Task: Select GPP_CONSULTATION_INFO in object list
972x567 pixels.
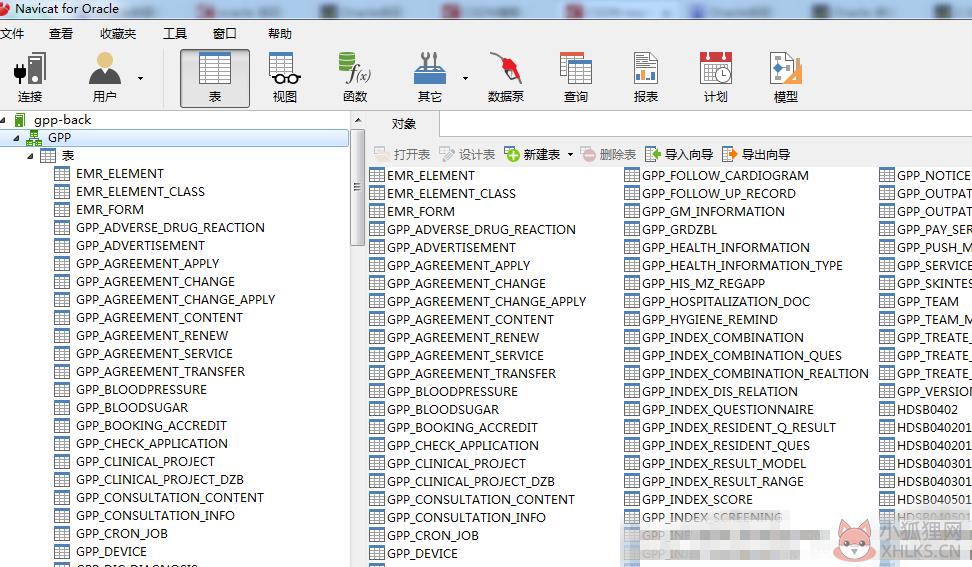Action: (466, 517)
